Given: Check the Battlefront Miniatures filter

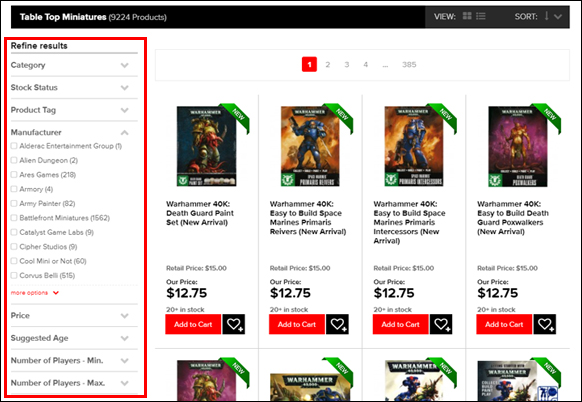Looking at the screenshot, I should click(x=14, y=218).
